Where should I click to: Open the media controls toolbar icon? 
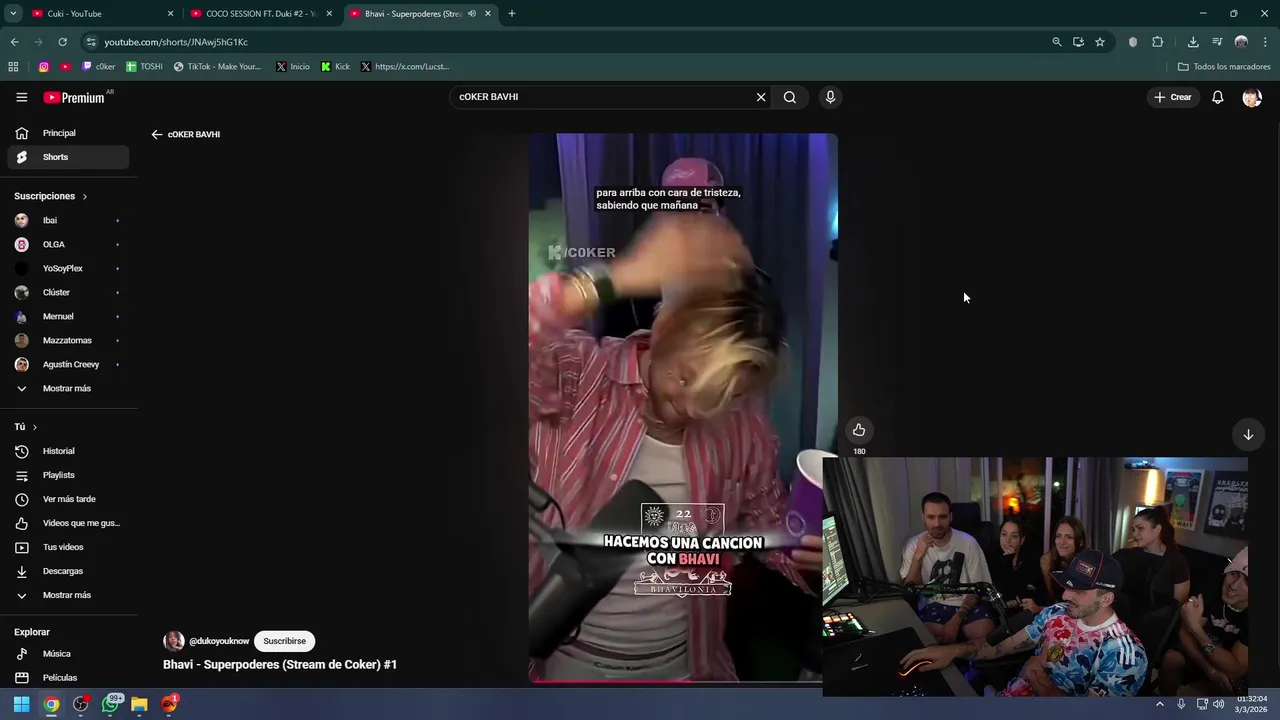[1217, 42]
